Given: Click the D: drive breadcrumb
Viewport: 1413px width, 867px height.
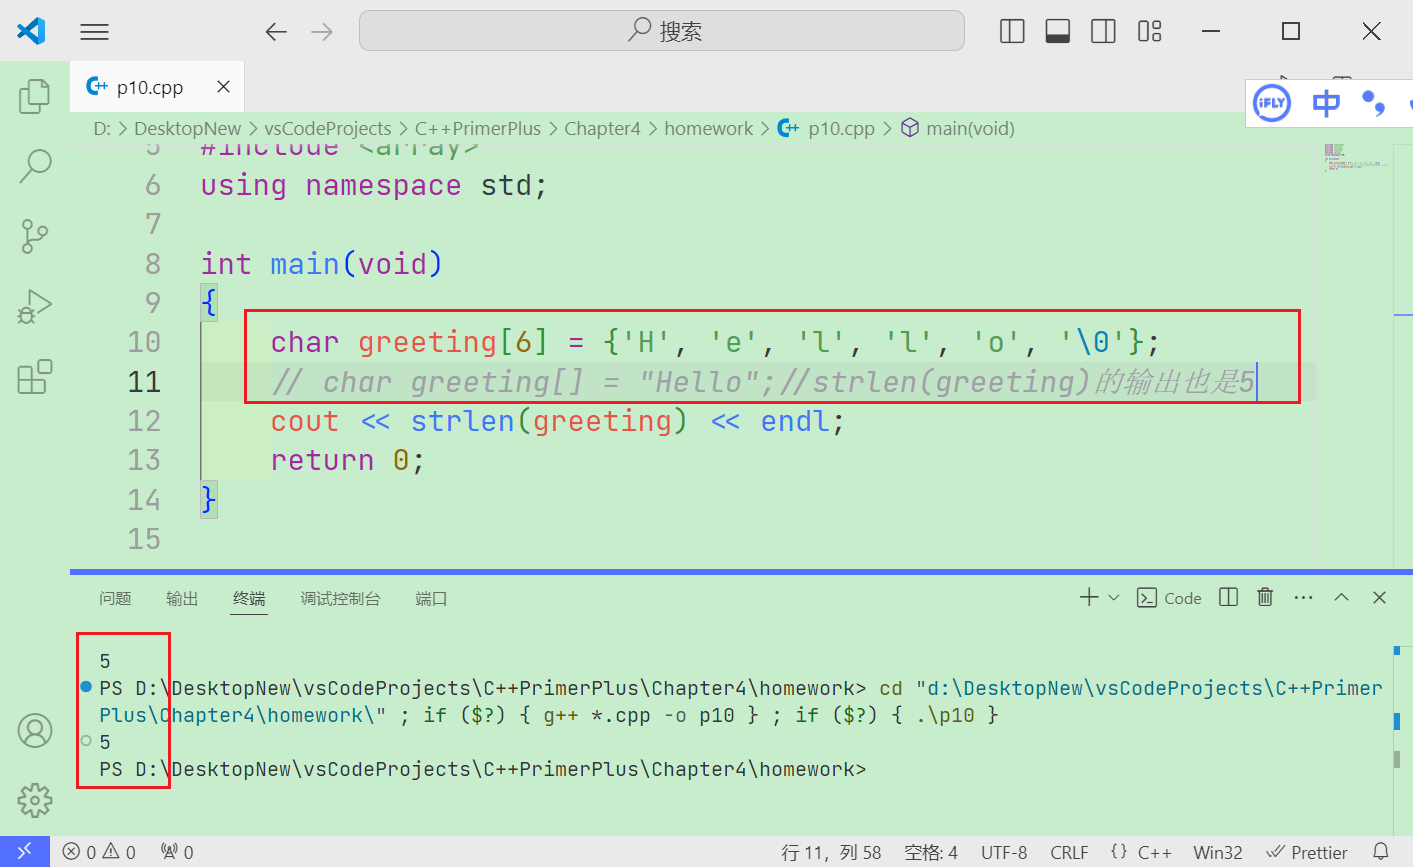Looking at the screenshot, I should (x=102, y=129).
